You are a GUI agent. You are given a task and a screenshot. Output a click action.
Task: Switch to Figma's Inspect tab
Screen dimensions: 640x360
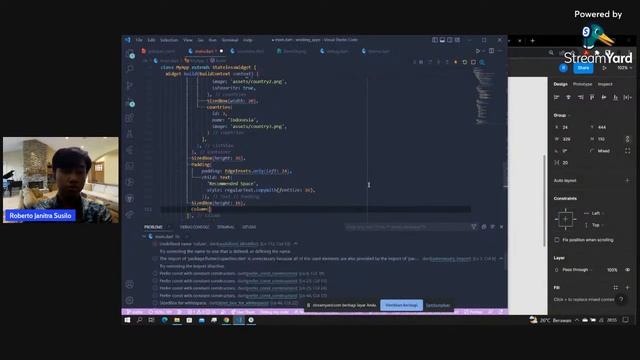pos(605,84)
